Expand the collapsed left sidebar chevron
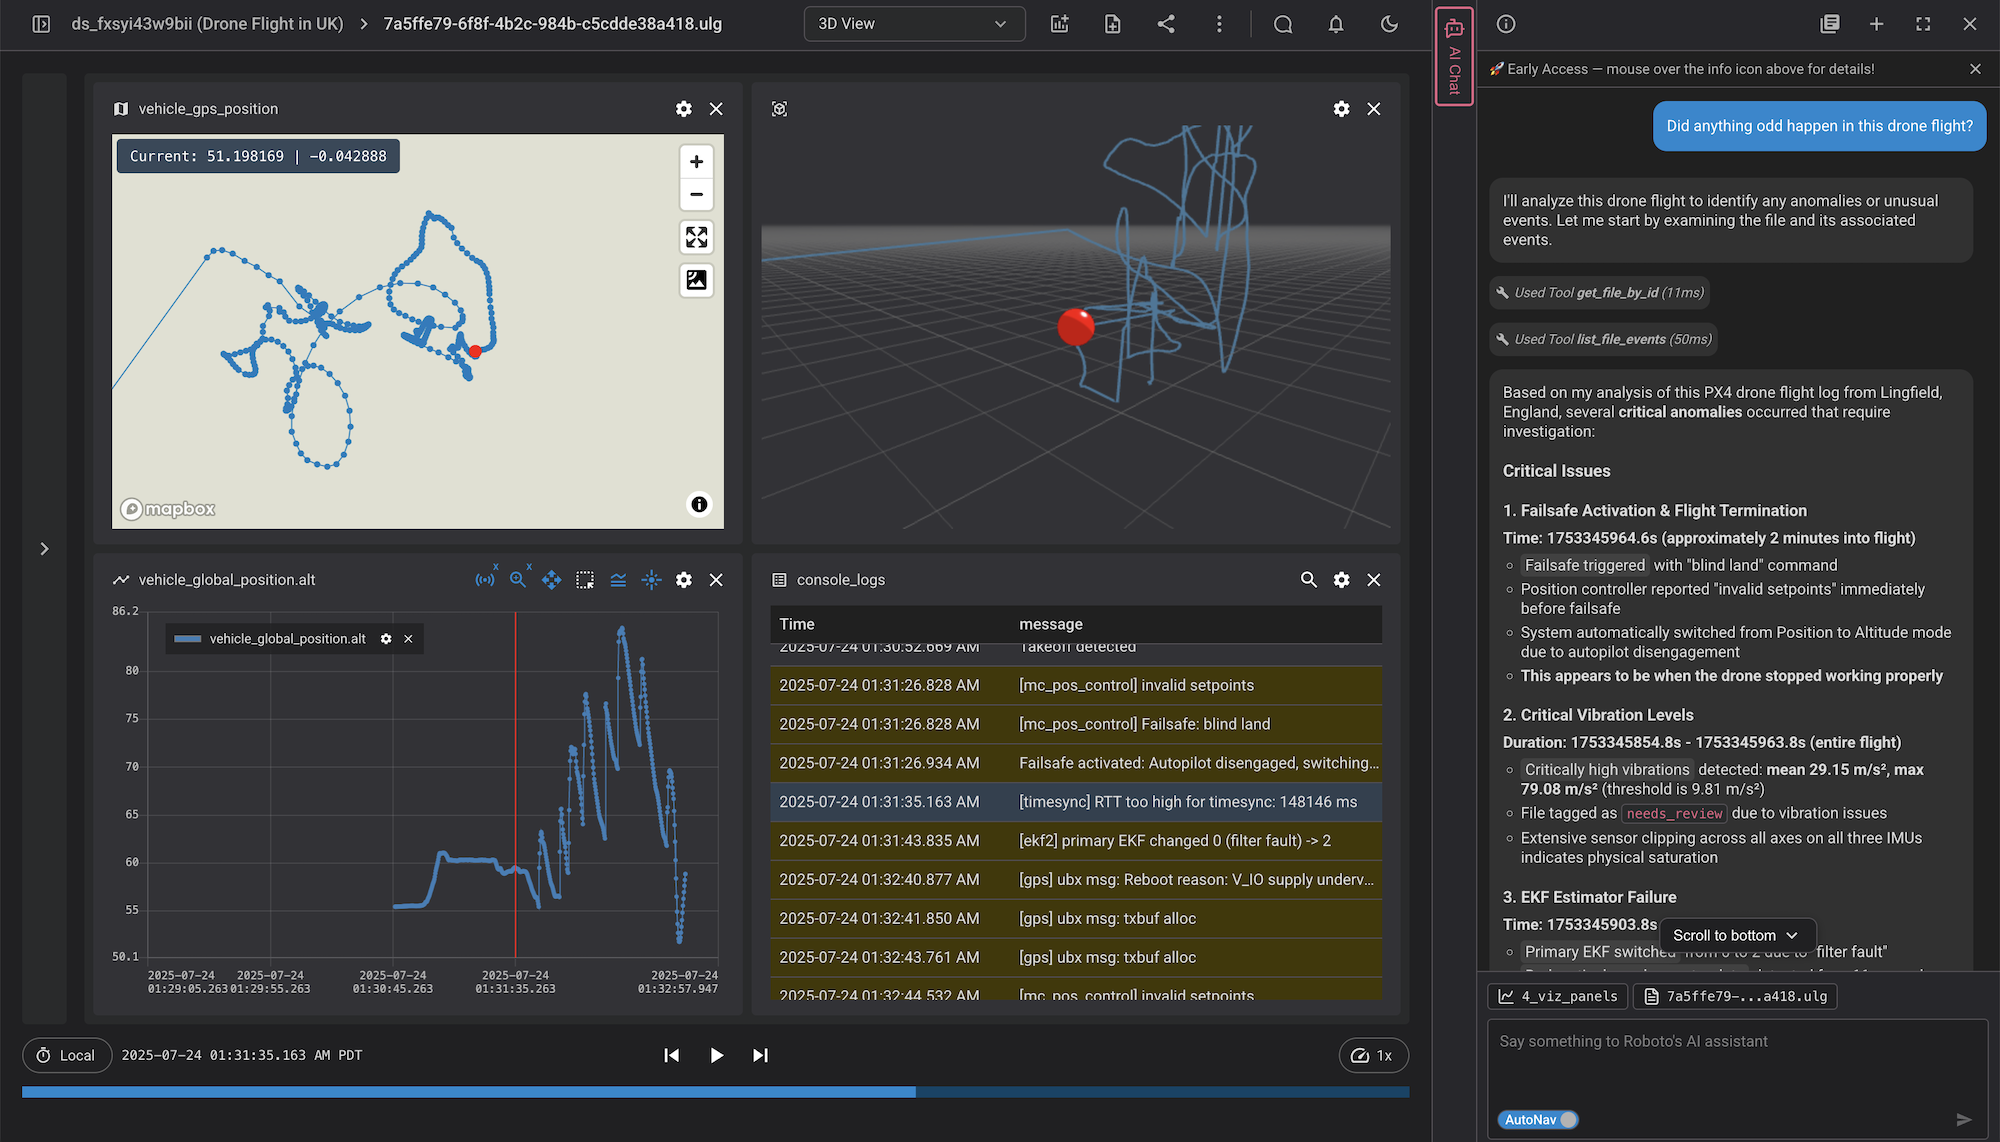Screen dimensions: 2000x1142 [44, 548]
